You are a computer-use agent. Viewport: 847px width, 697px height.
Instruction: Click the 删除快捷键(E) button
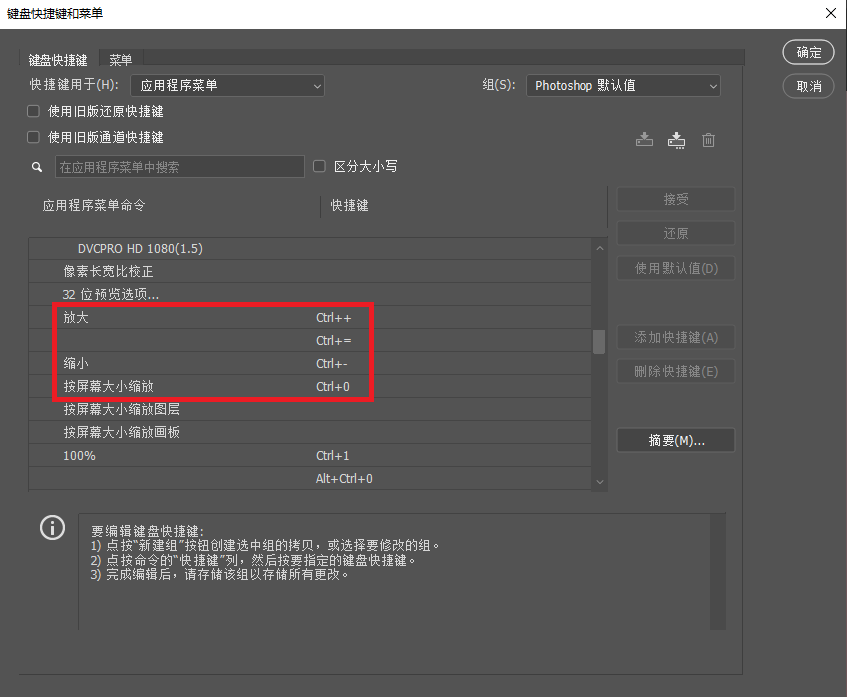(675, 371)
